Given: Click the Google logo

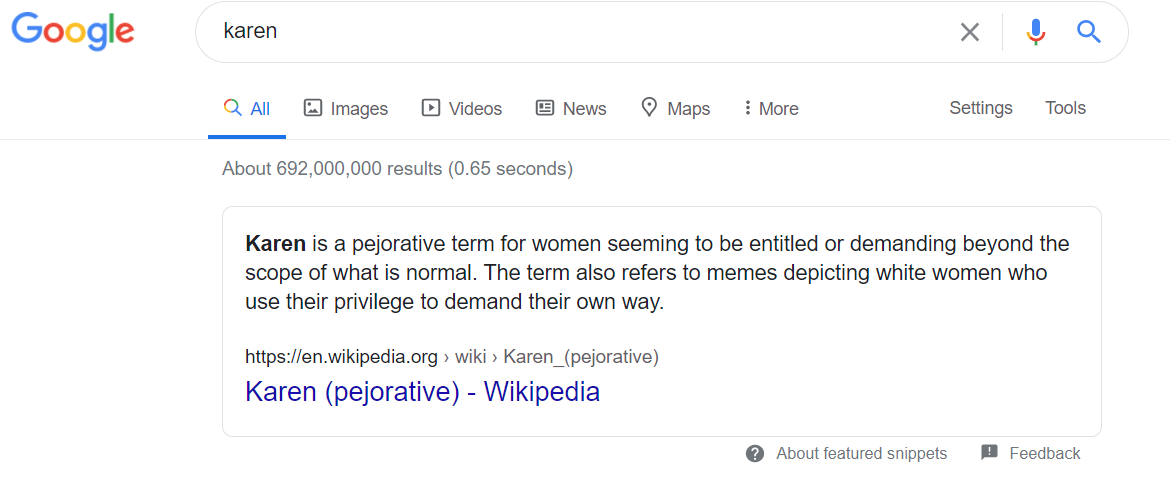Looking at the screenshot, I should [73, 32].
